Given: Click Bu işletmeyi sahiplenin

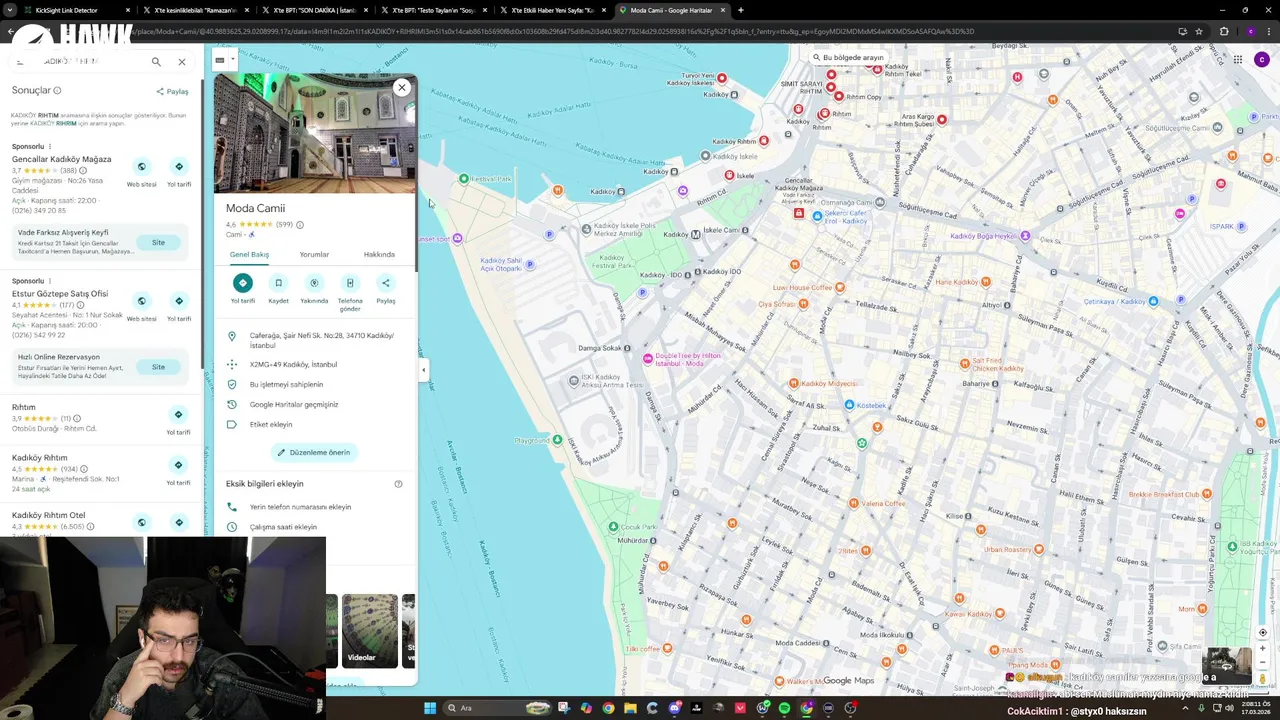Looking at the screenshot, I should pos(315,385).
